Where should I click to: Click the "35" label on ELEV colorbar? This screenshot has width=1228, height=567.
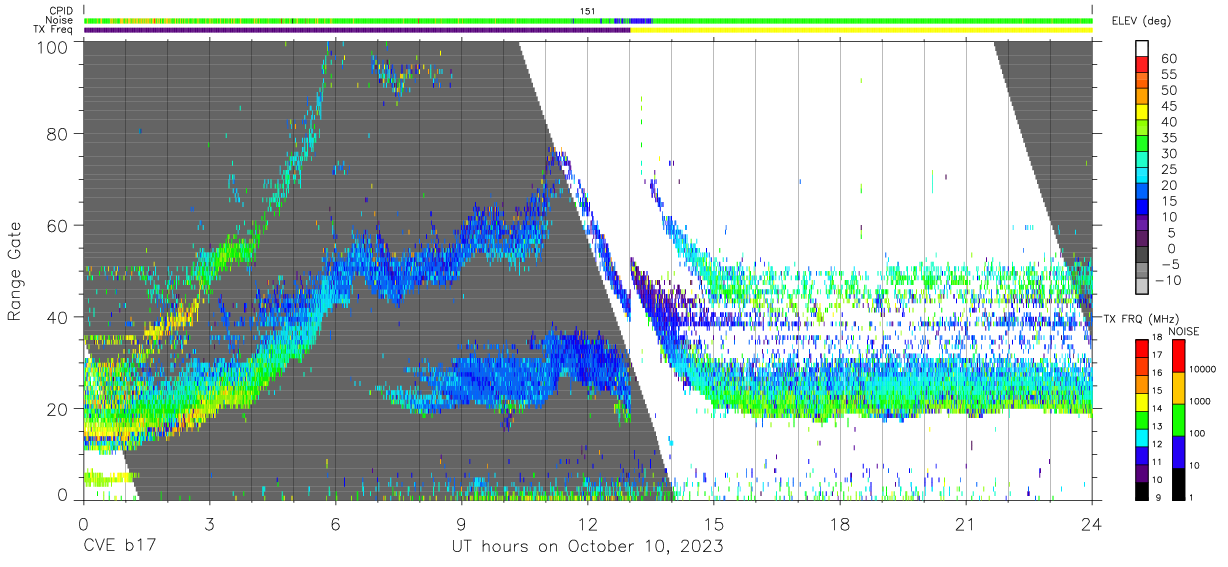(1168, 138)
